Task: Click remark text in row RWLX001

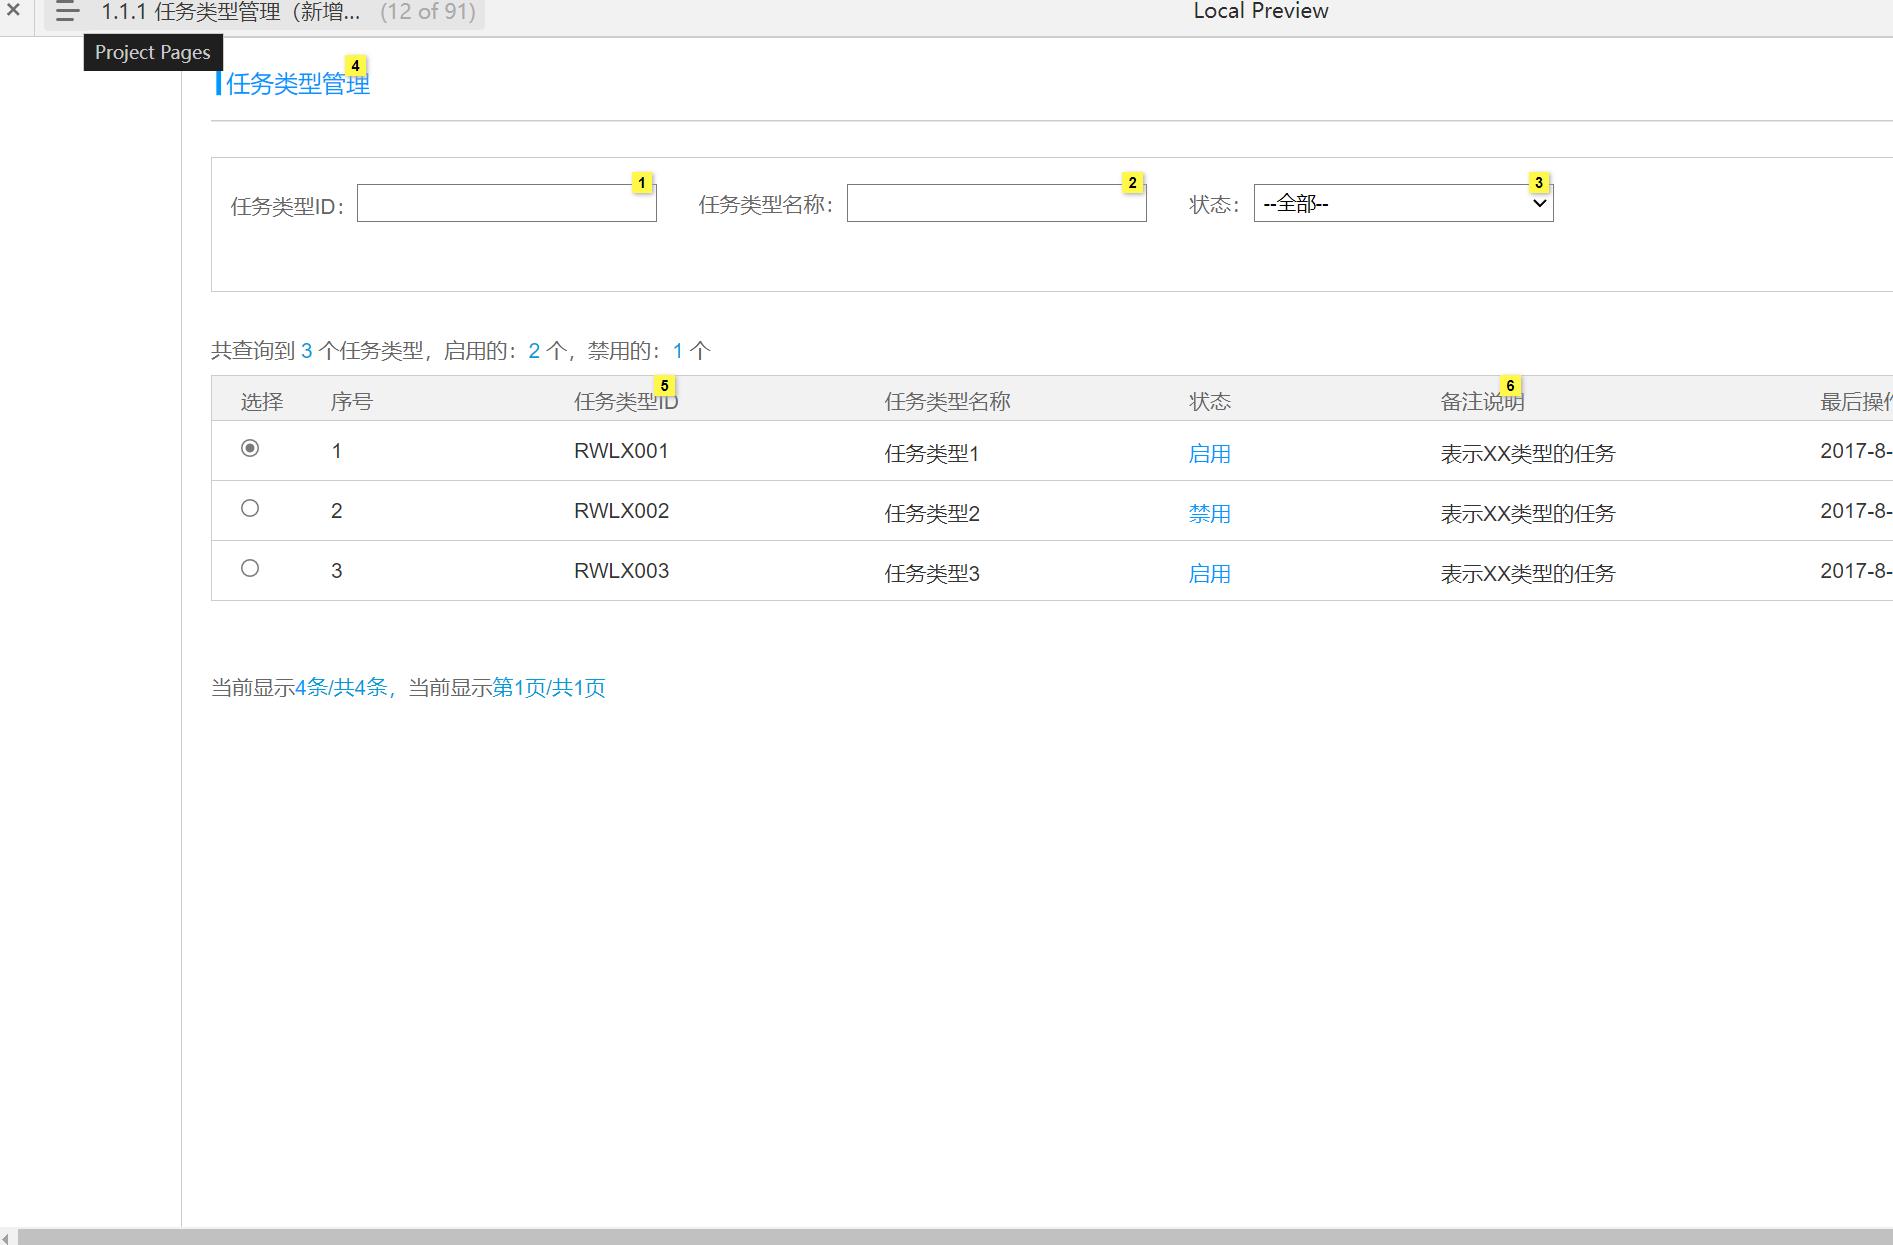Action: click(1528, 454)
